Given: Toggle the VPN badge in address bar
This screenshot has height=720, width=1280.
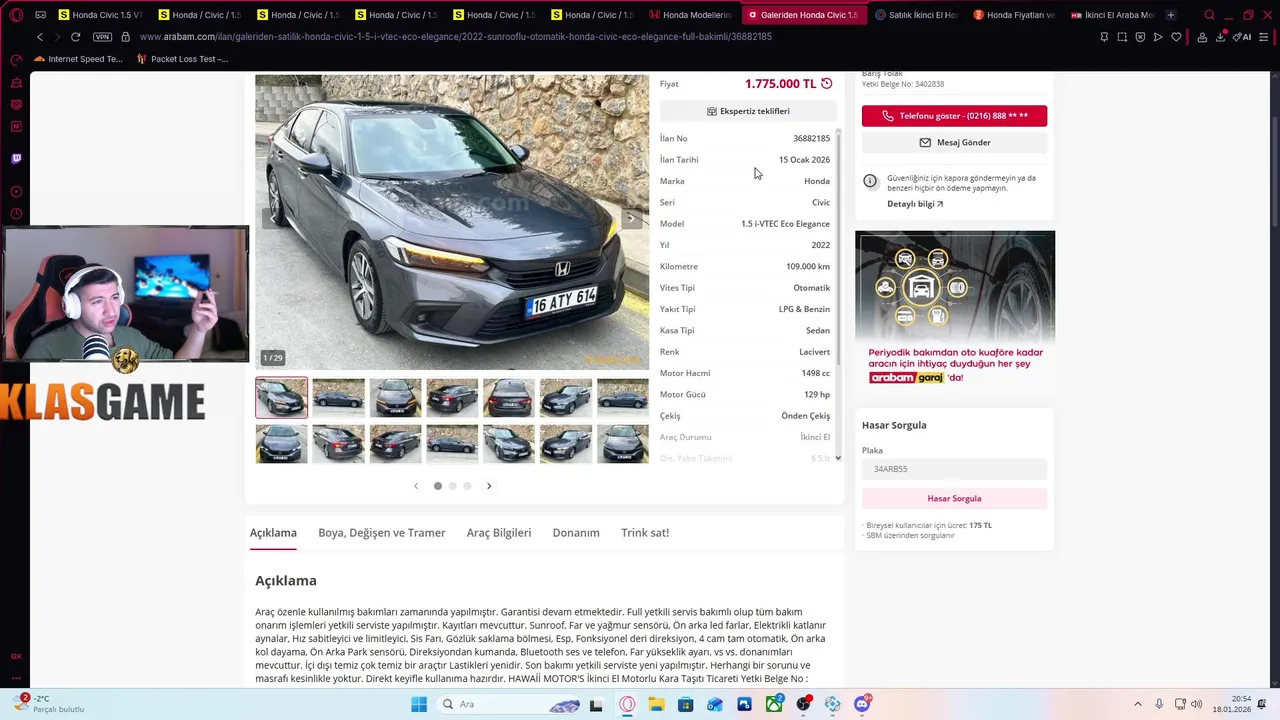Looking at the screenshot, I should pyautogui.click(x=102, y=37).
